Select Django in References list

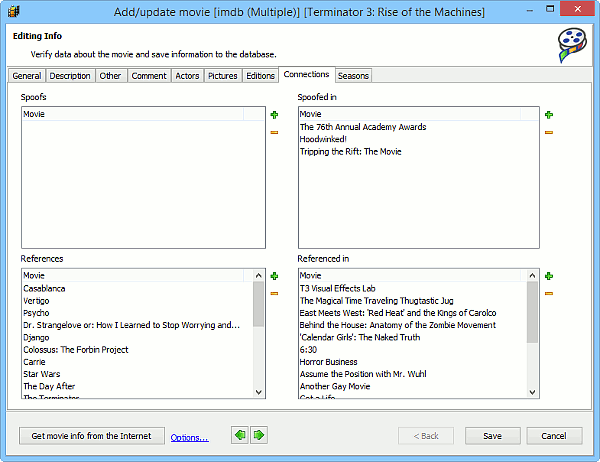tap(36, 337)
